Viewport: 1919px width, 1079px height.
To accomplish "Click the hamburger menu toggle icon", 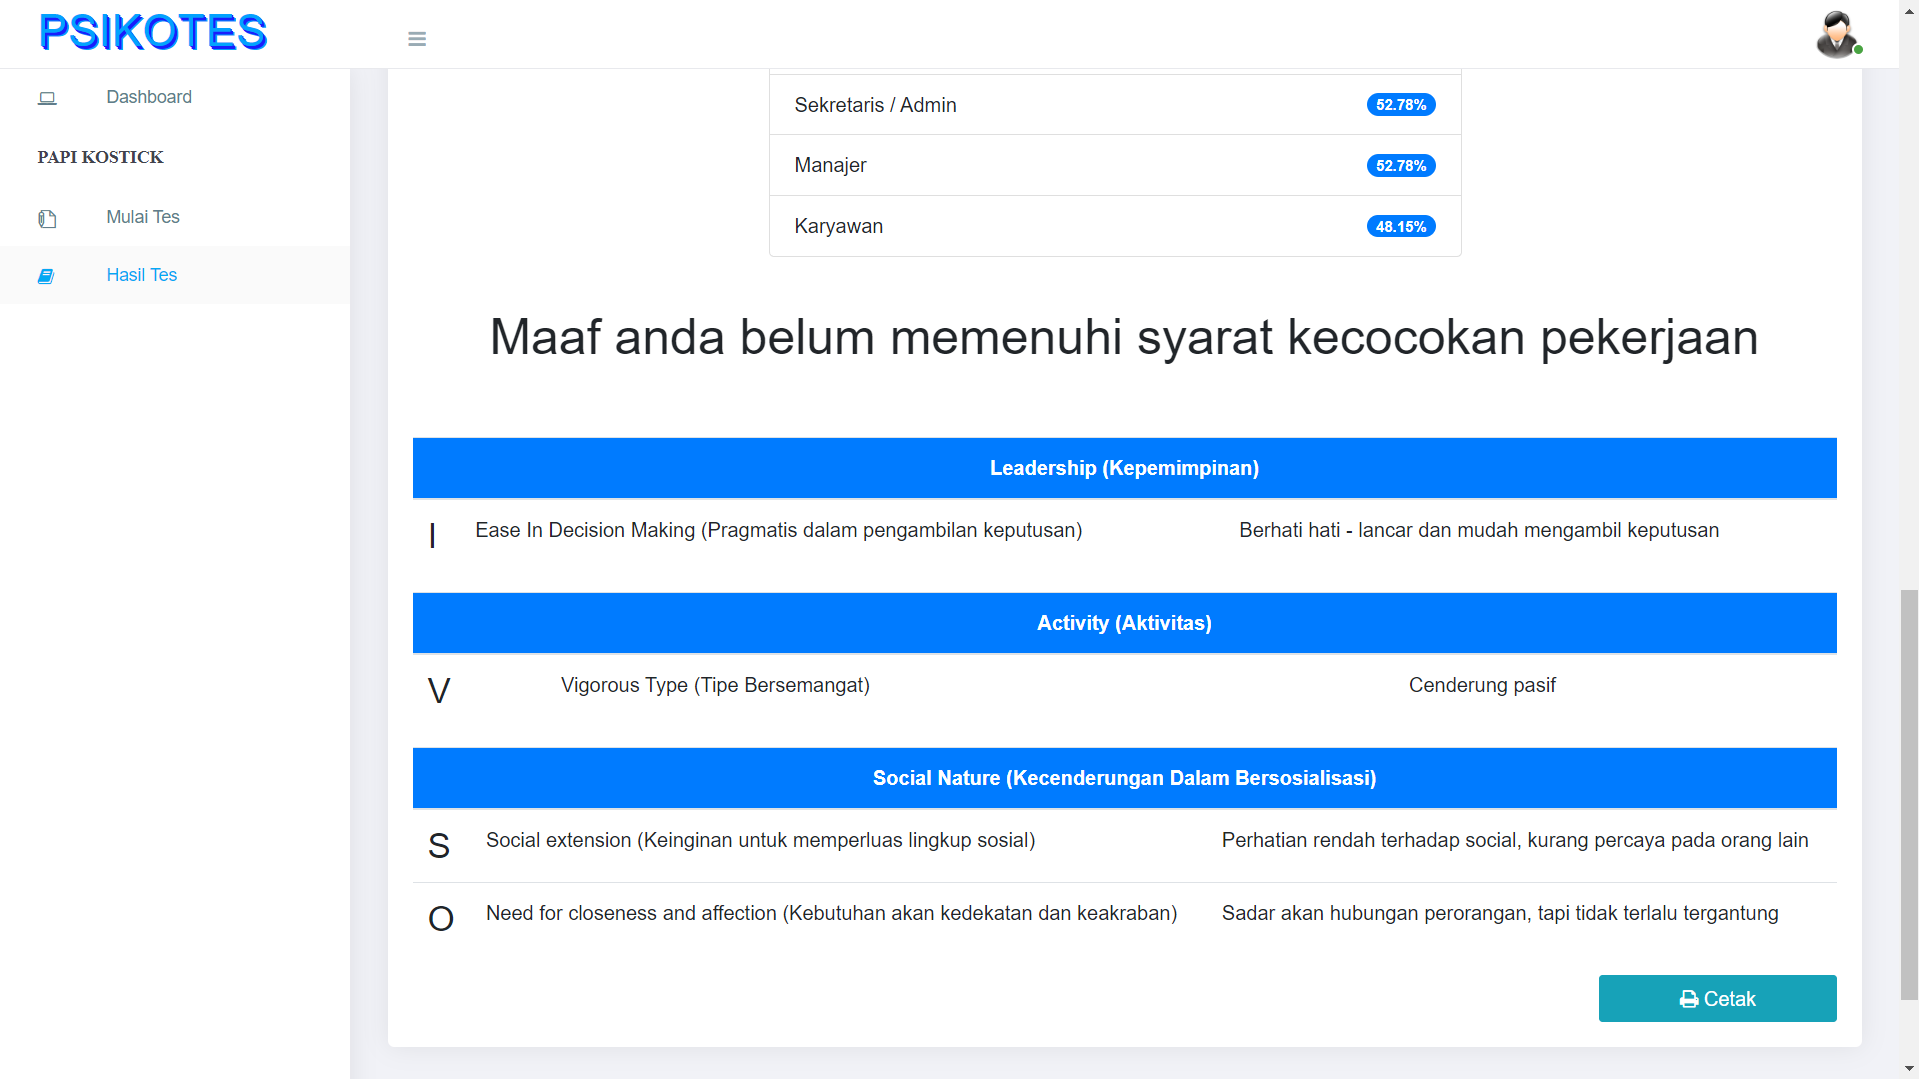I will pyautogui.click(x=417, y=39).
